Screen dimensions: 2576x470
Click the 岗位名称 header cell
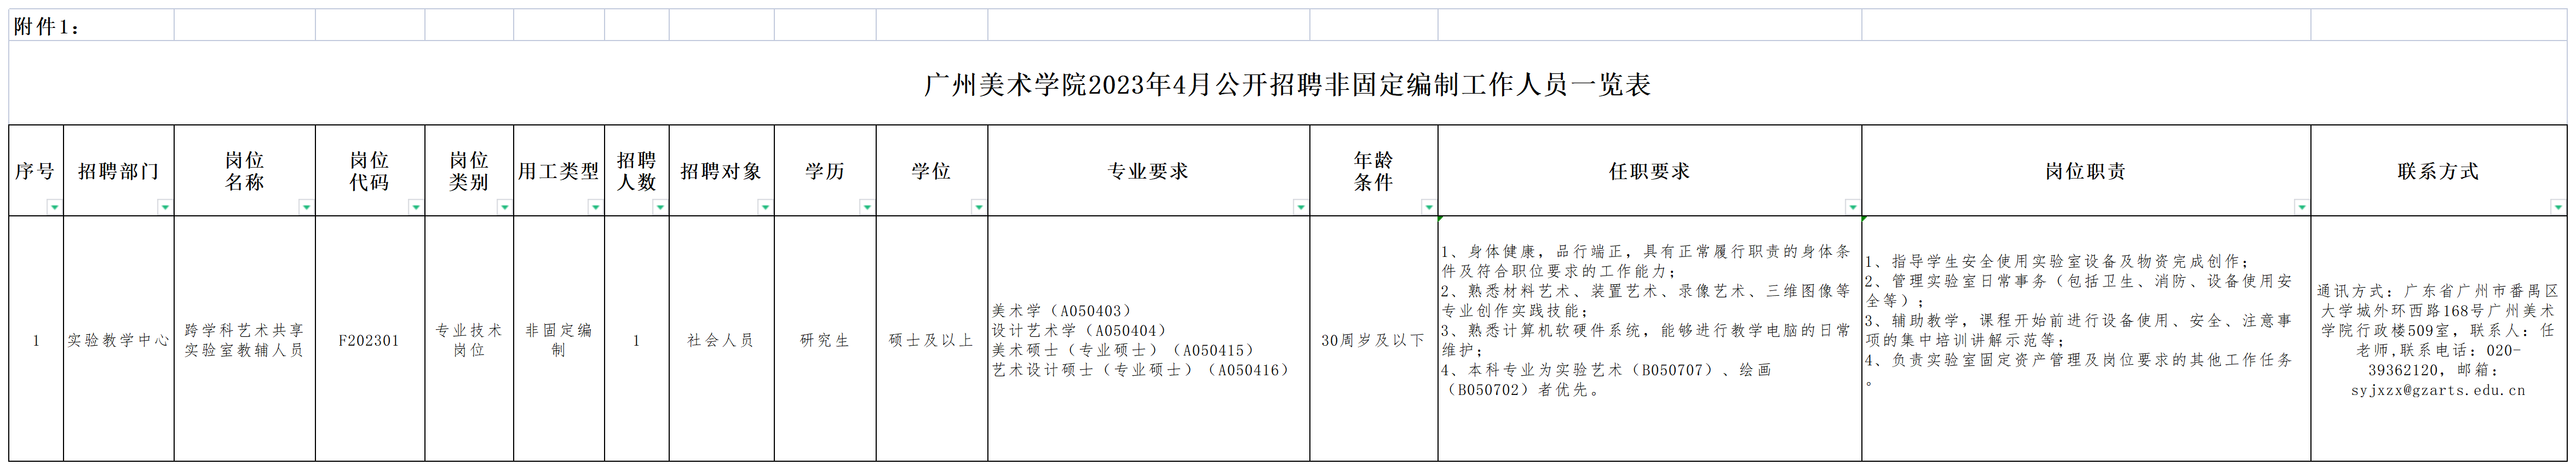pyautogui.click(x=245, y=171)
